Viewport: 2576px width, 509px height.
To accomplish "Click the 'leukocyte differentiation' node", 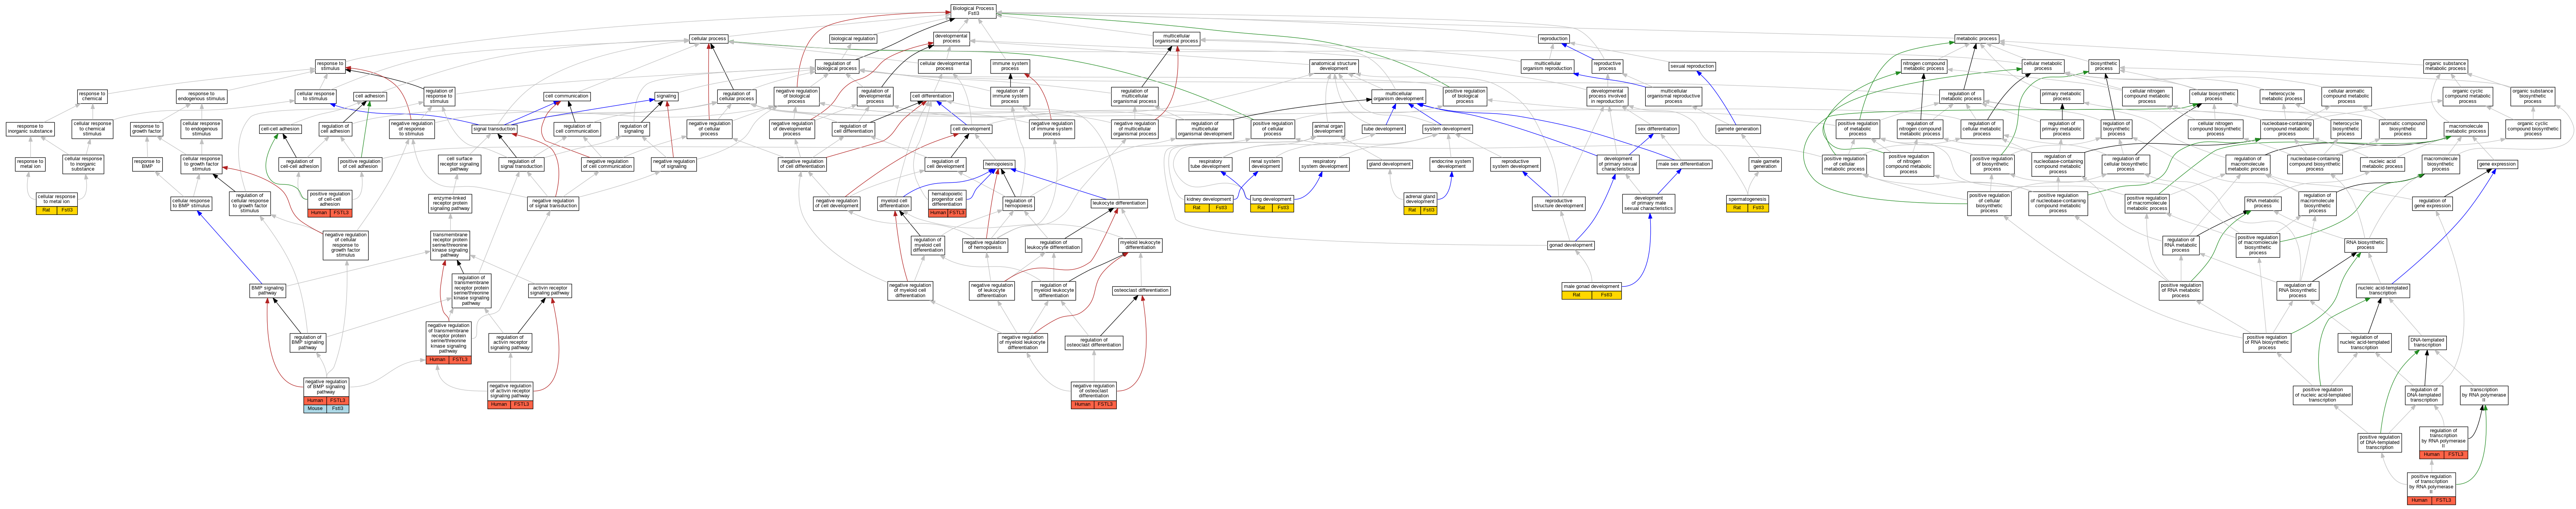I will coord(1119,203).
